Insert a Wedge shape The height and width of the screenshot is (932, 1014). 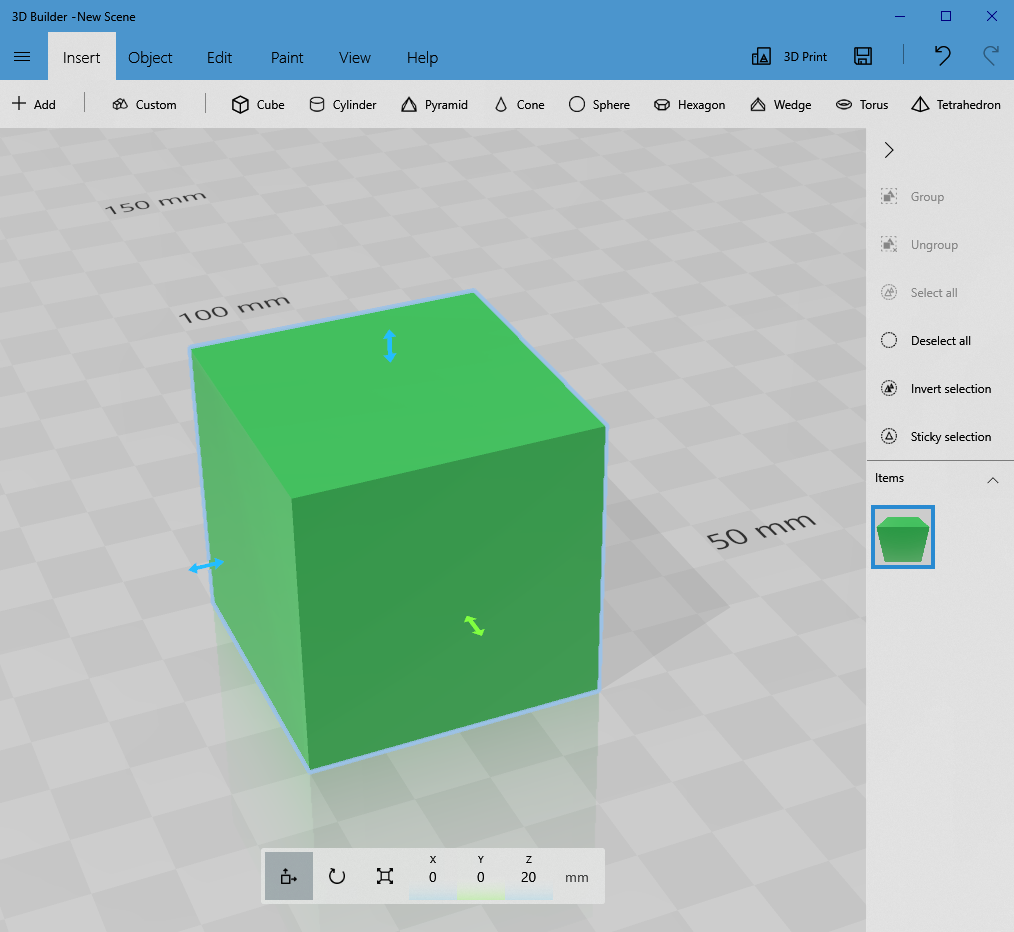click(780, 104)
